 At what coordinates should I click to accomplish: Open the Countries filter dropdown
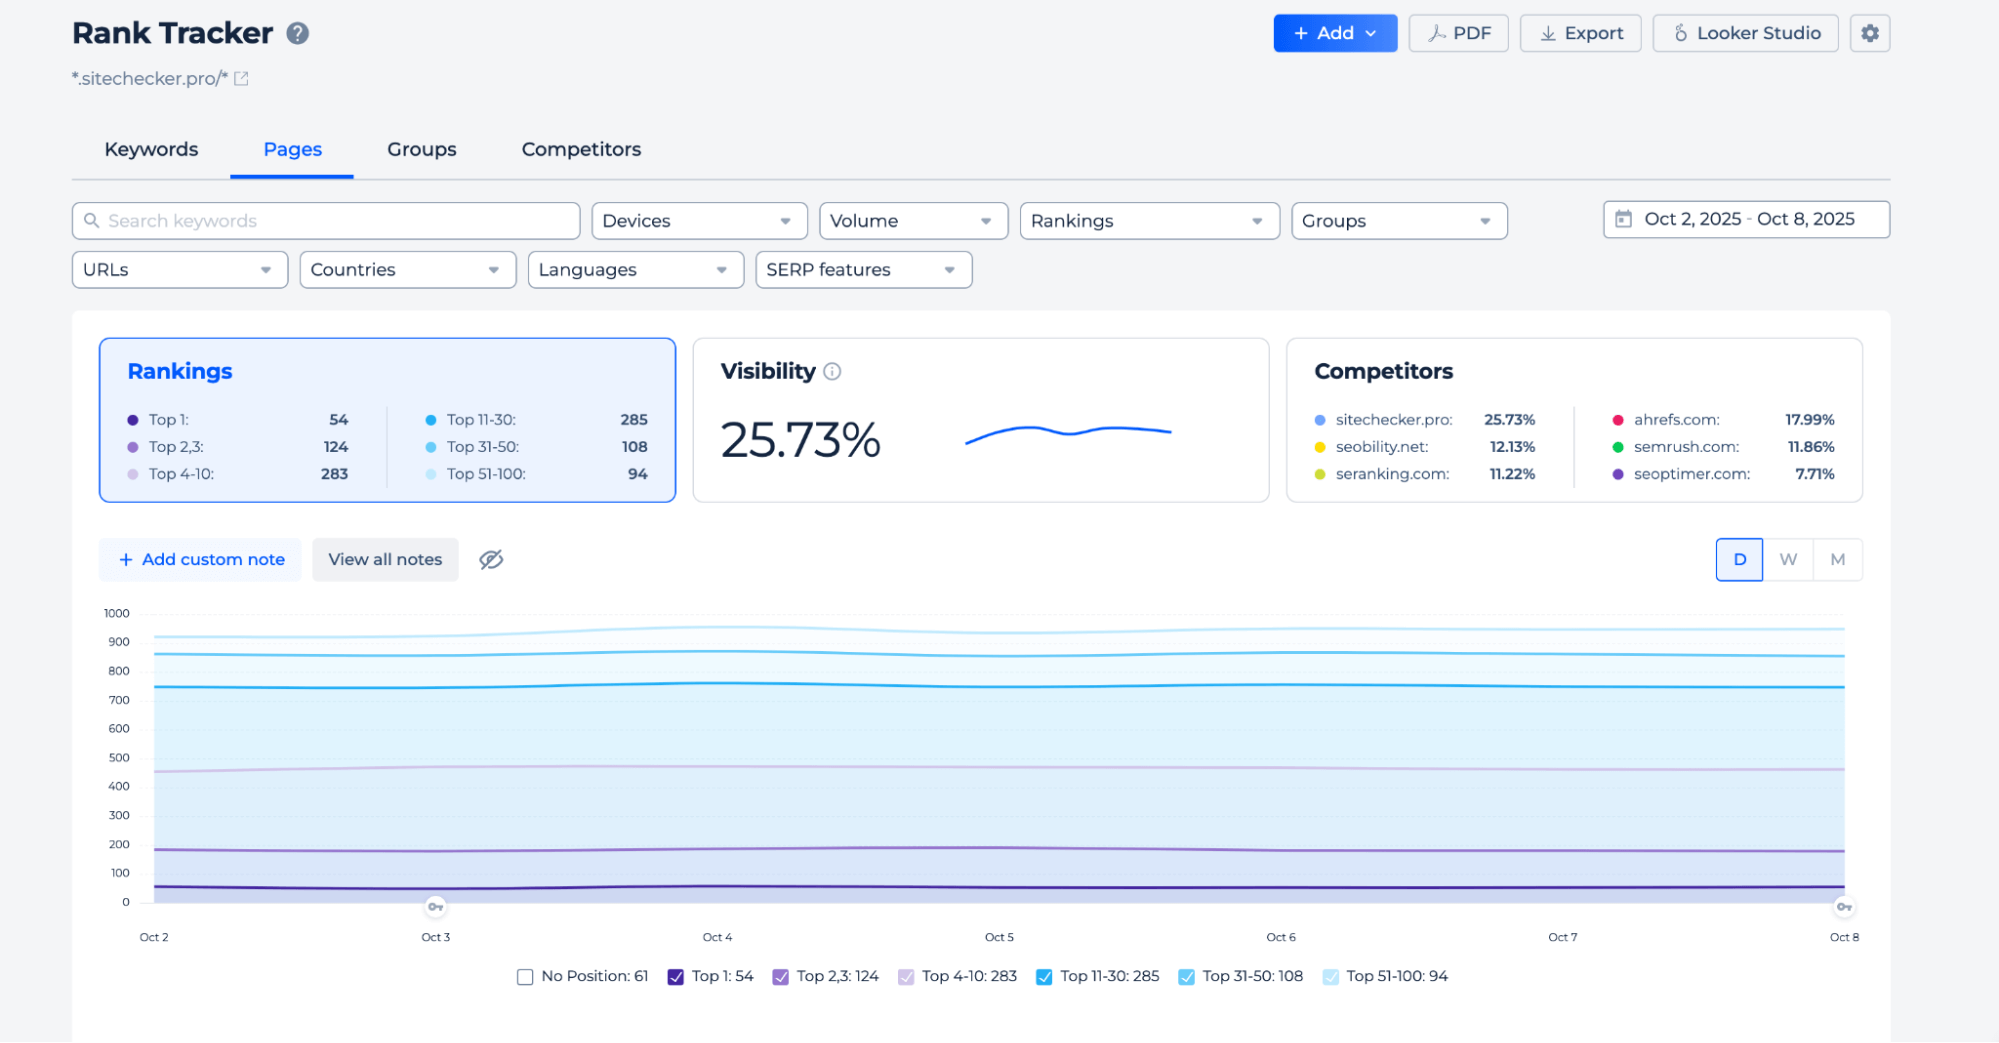coord(407,270)
